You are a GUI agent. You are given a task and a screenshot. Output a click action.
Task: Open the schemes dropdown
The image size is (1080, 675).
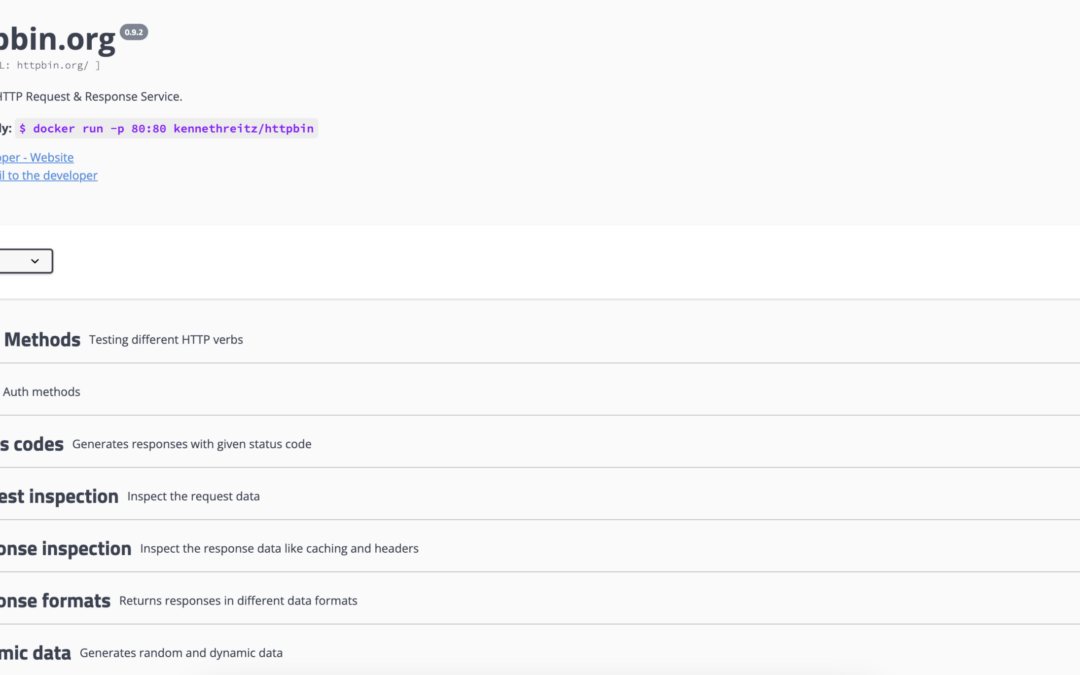pos(25,261)
